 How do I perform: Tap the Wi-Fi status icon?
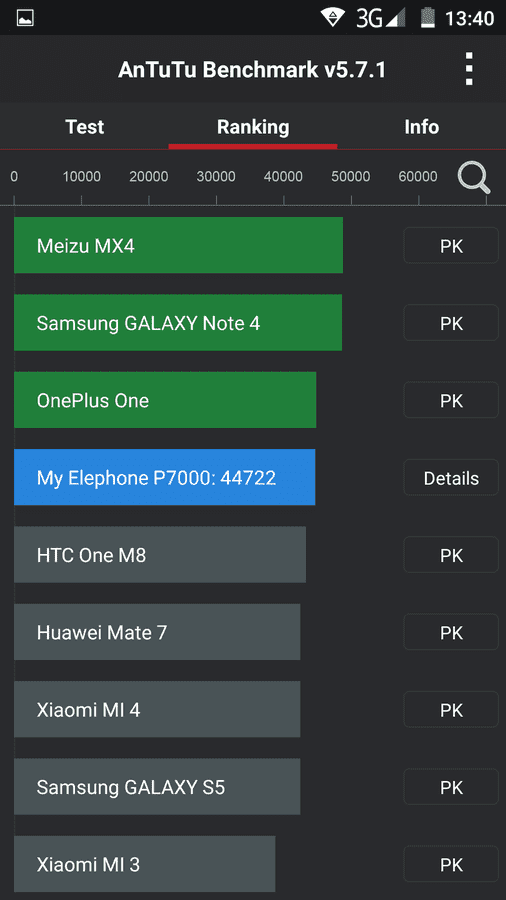coord(333,17)
